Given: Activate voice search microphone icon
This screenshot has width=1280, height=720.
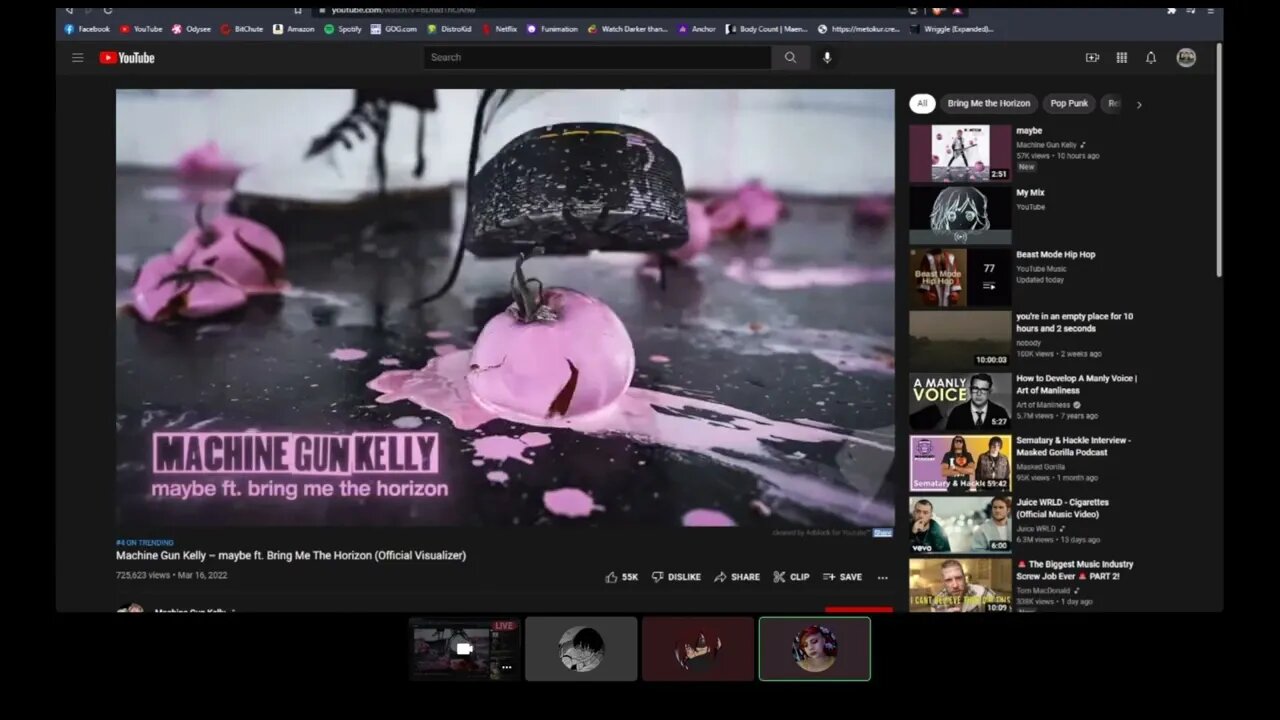Looking at the screenshot, I should pos(827,58).
